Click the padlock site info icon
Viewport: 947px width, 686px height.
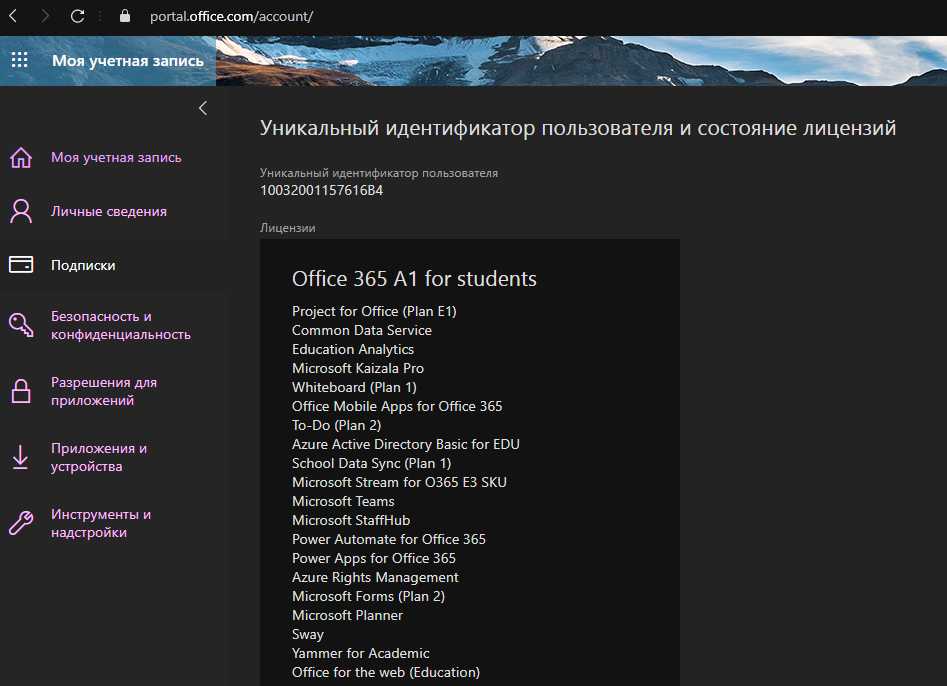(125, 16)
